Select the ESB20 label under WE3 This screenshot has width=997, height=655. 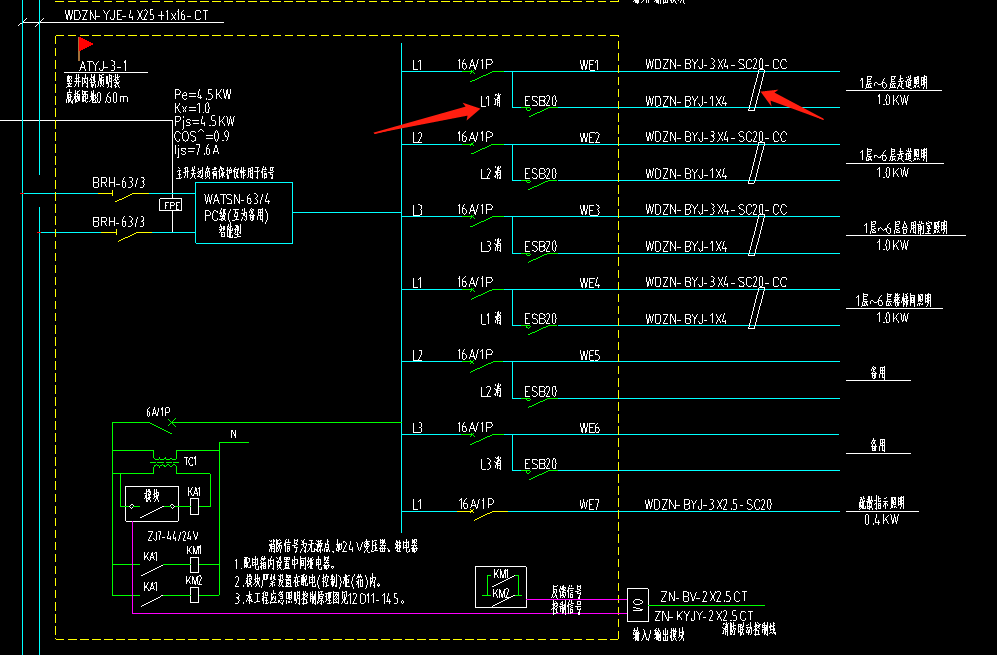pyautogui.click(x=540, y=246)
